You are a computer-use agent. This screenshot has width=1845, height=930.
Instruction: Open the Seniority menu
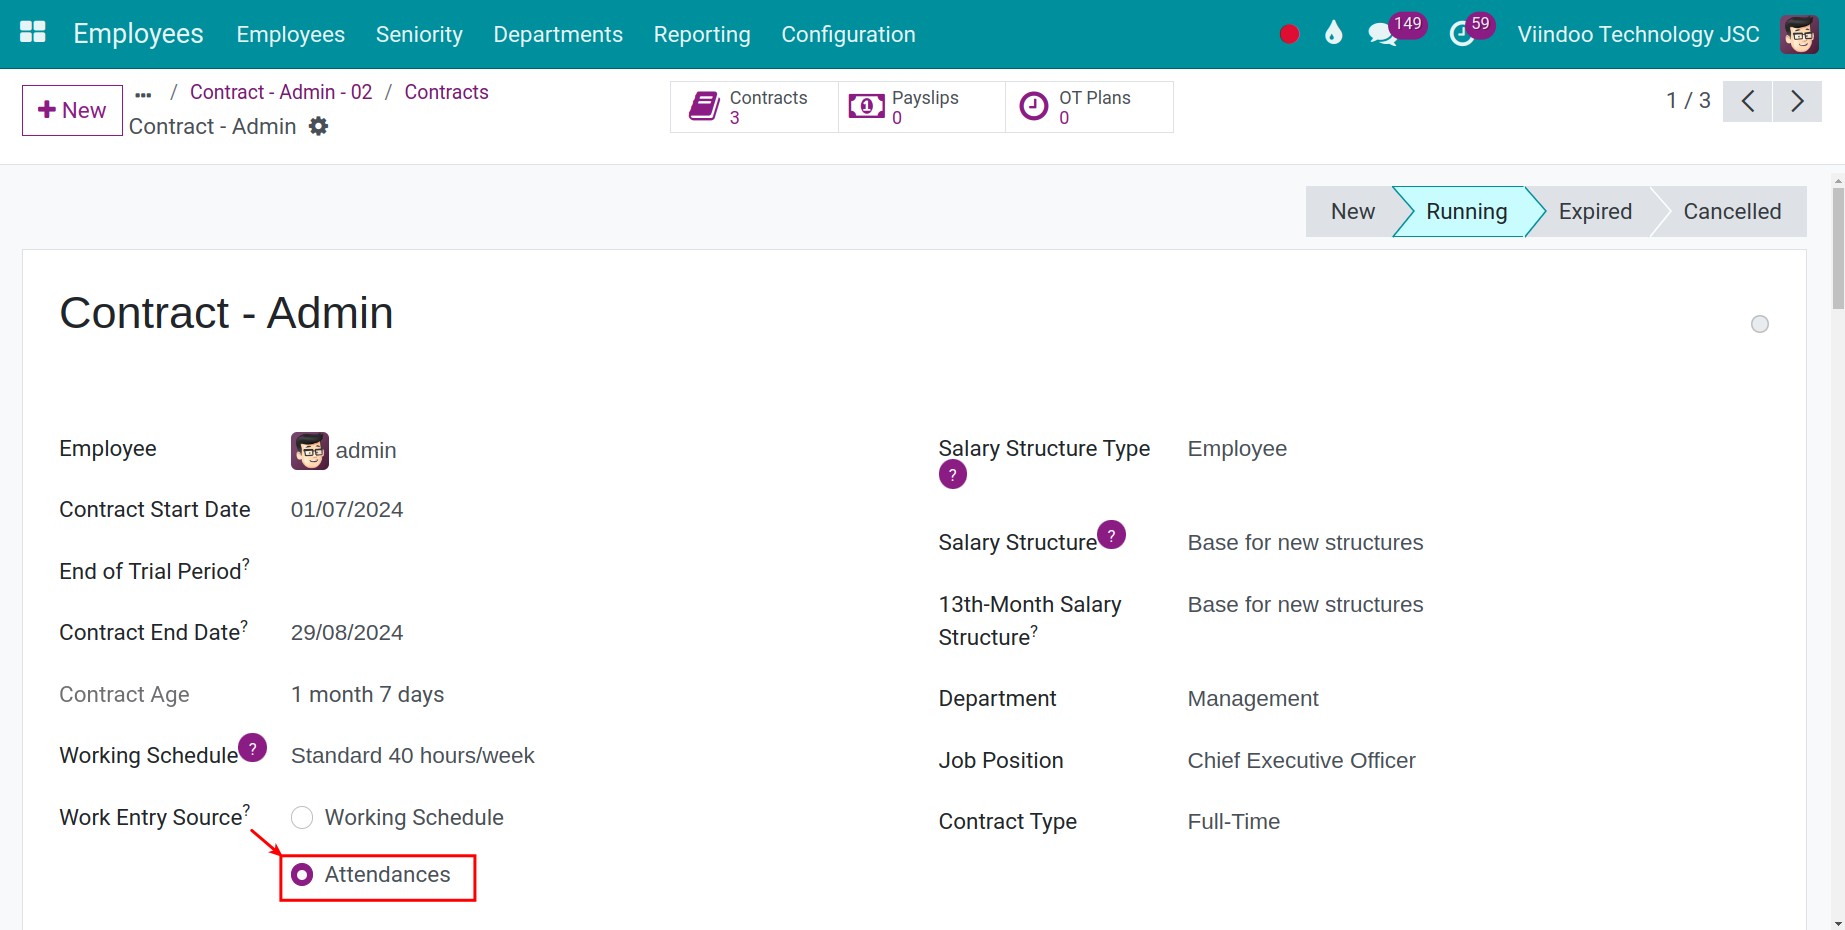[x=419, y=34]
